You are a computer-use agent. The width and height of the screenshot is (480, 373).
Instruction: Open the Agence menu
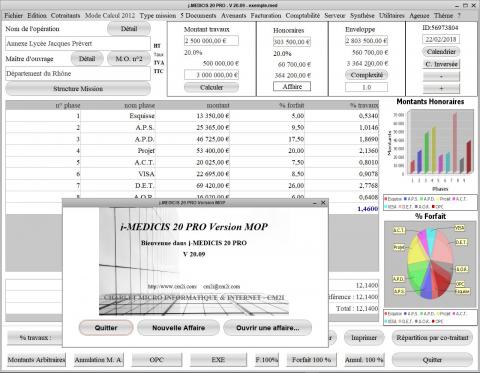coord(419,16)
